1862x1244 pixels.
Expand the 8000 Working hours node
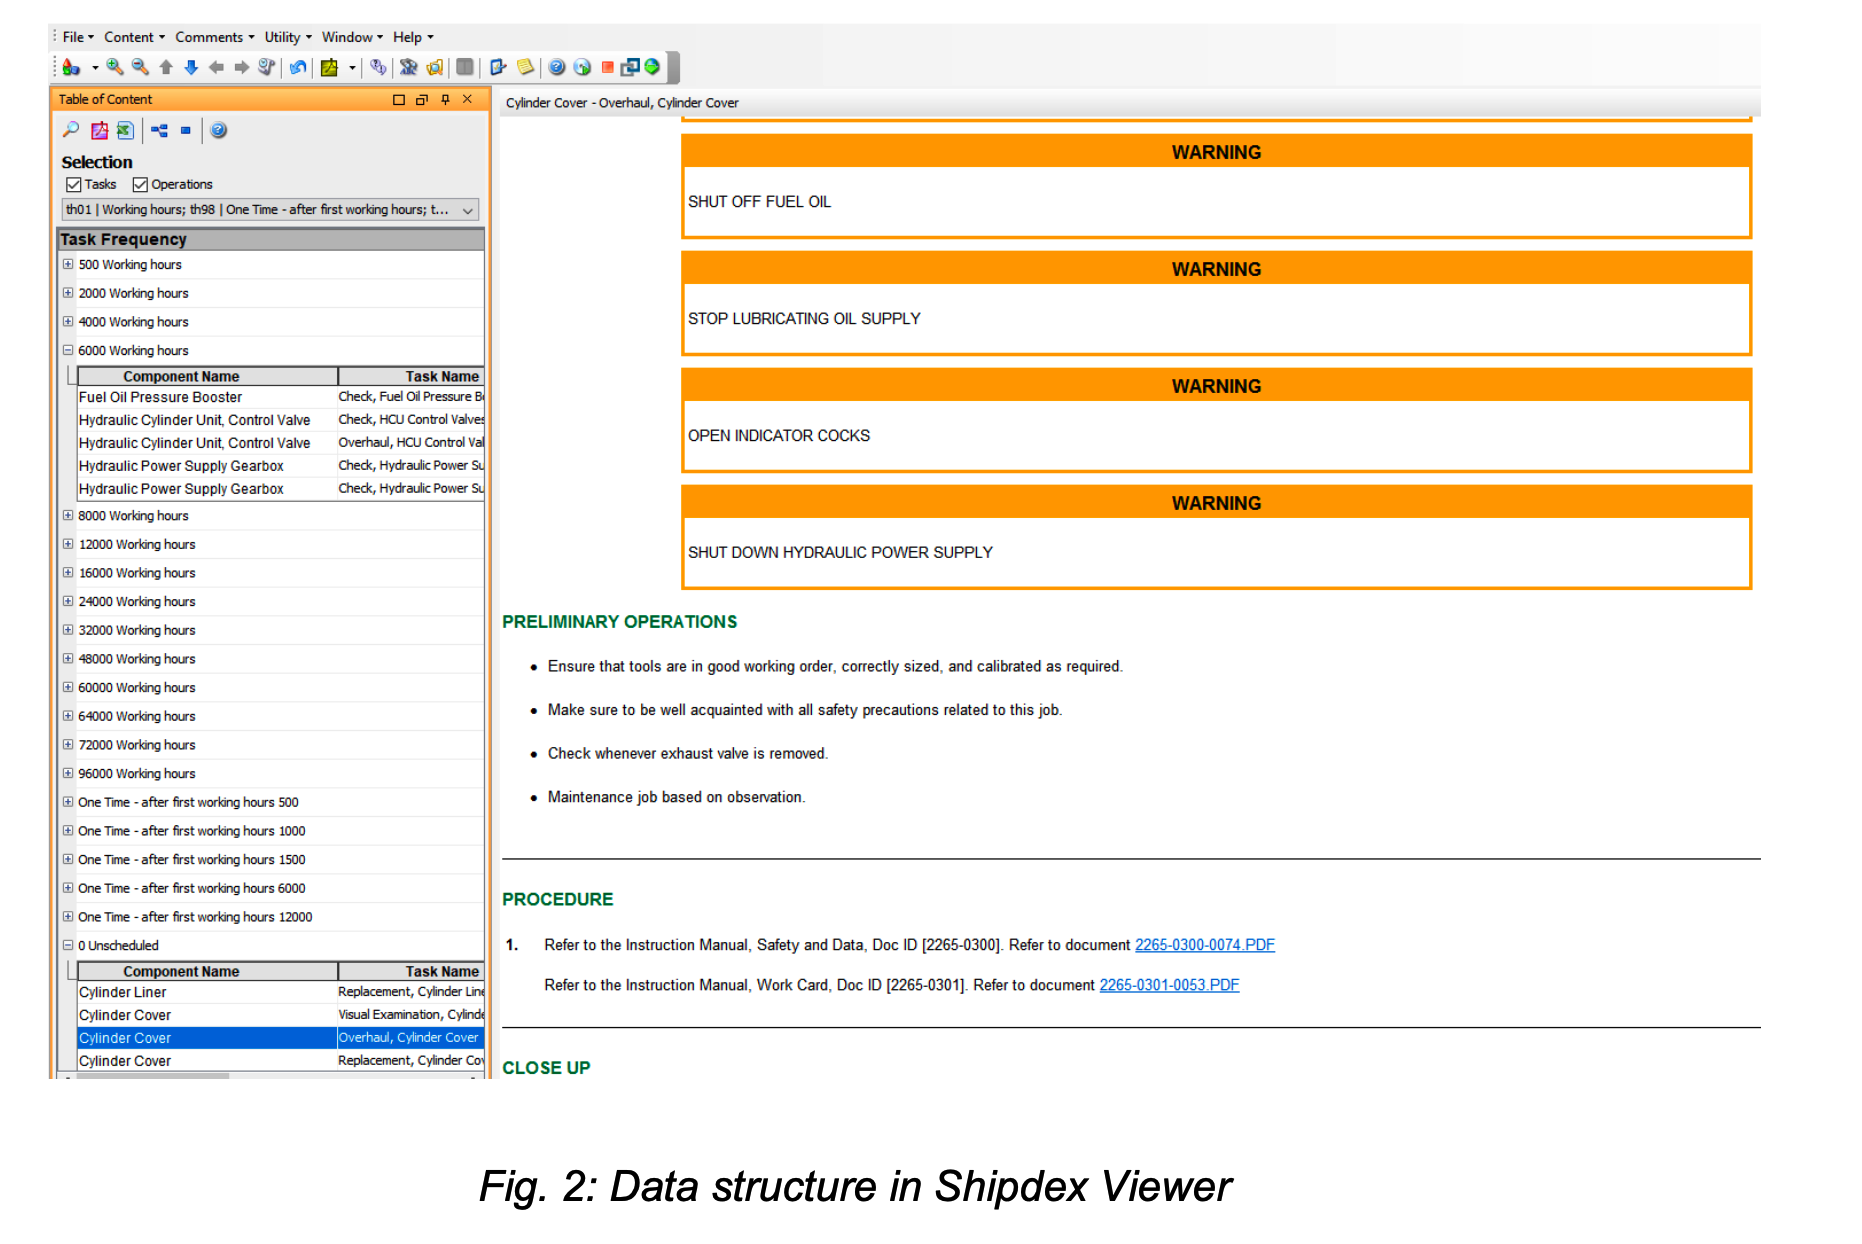pyautogui.click(x=68, y=516)
